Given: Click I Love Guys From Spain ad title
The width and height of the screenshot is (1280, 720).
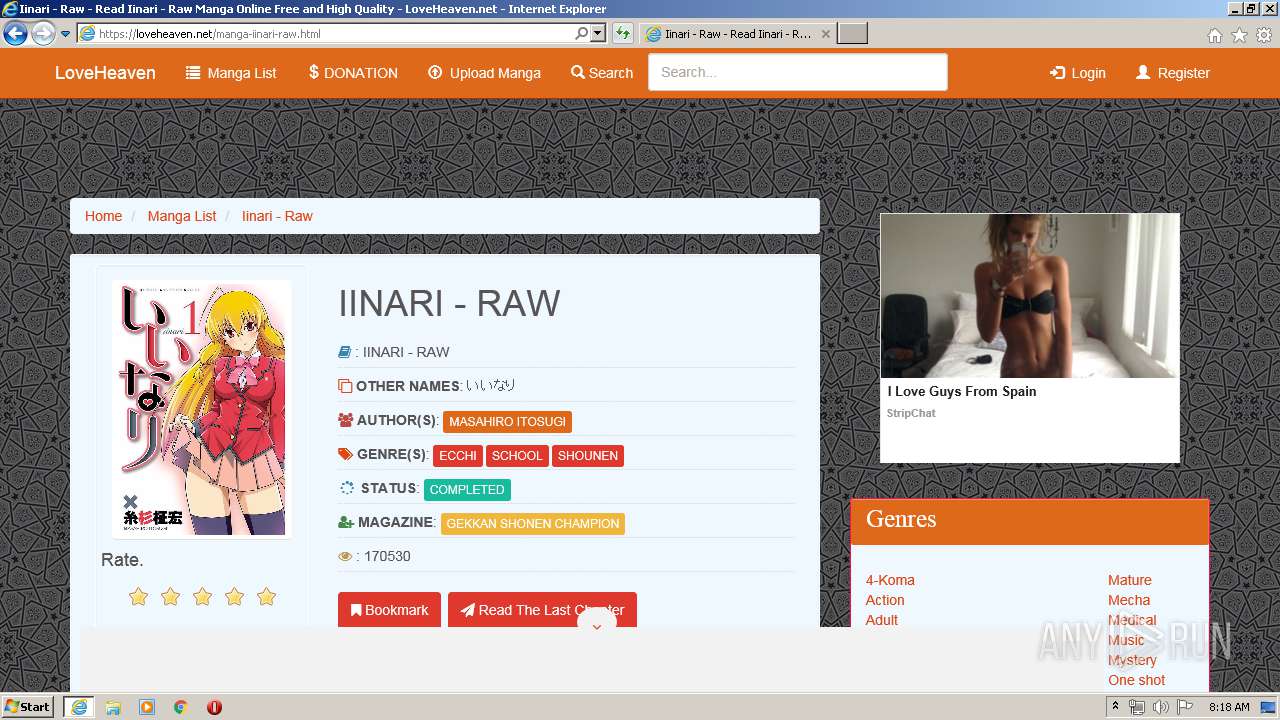Looking at the screenshot, I should [962, 391].
